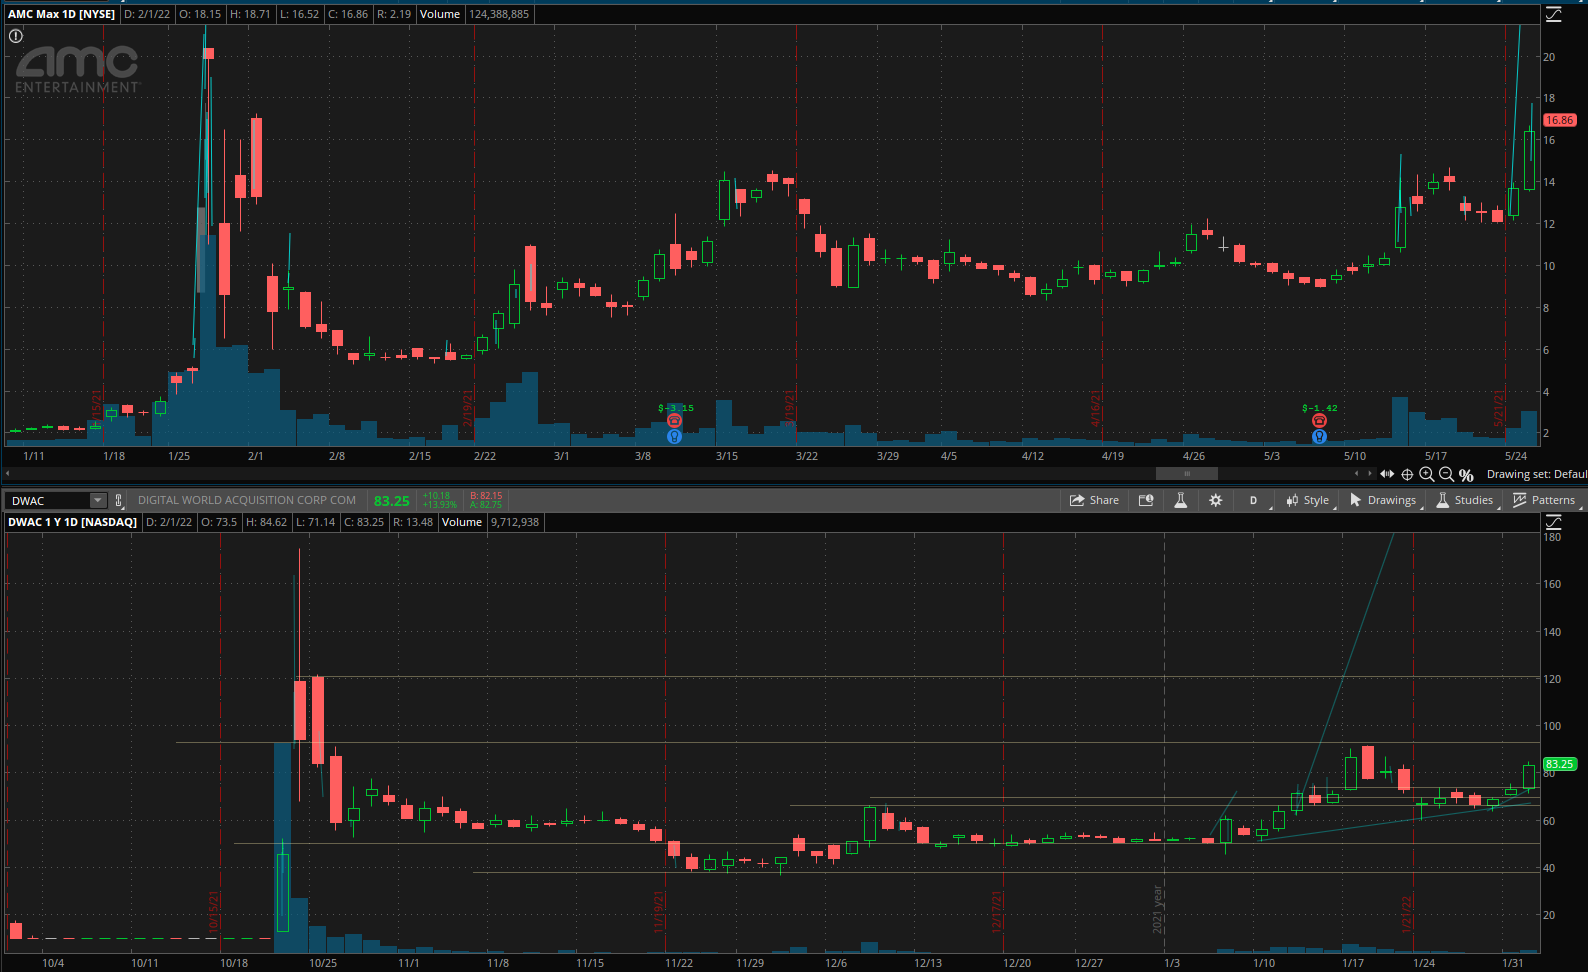Click the expand time axis arrows icon
The height and width of the screenshot is (972, 1588).
[x=1387, y=474]
